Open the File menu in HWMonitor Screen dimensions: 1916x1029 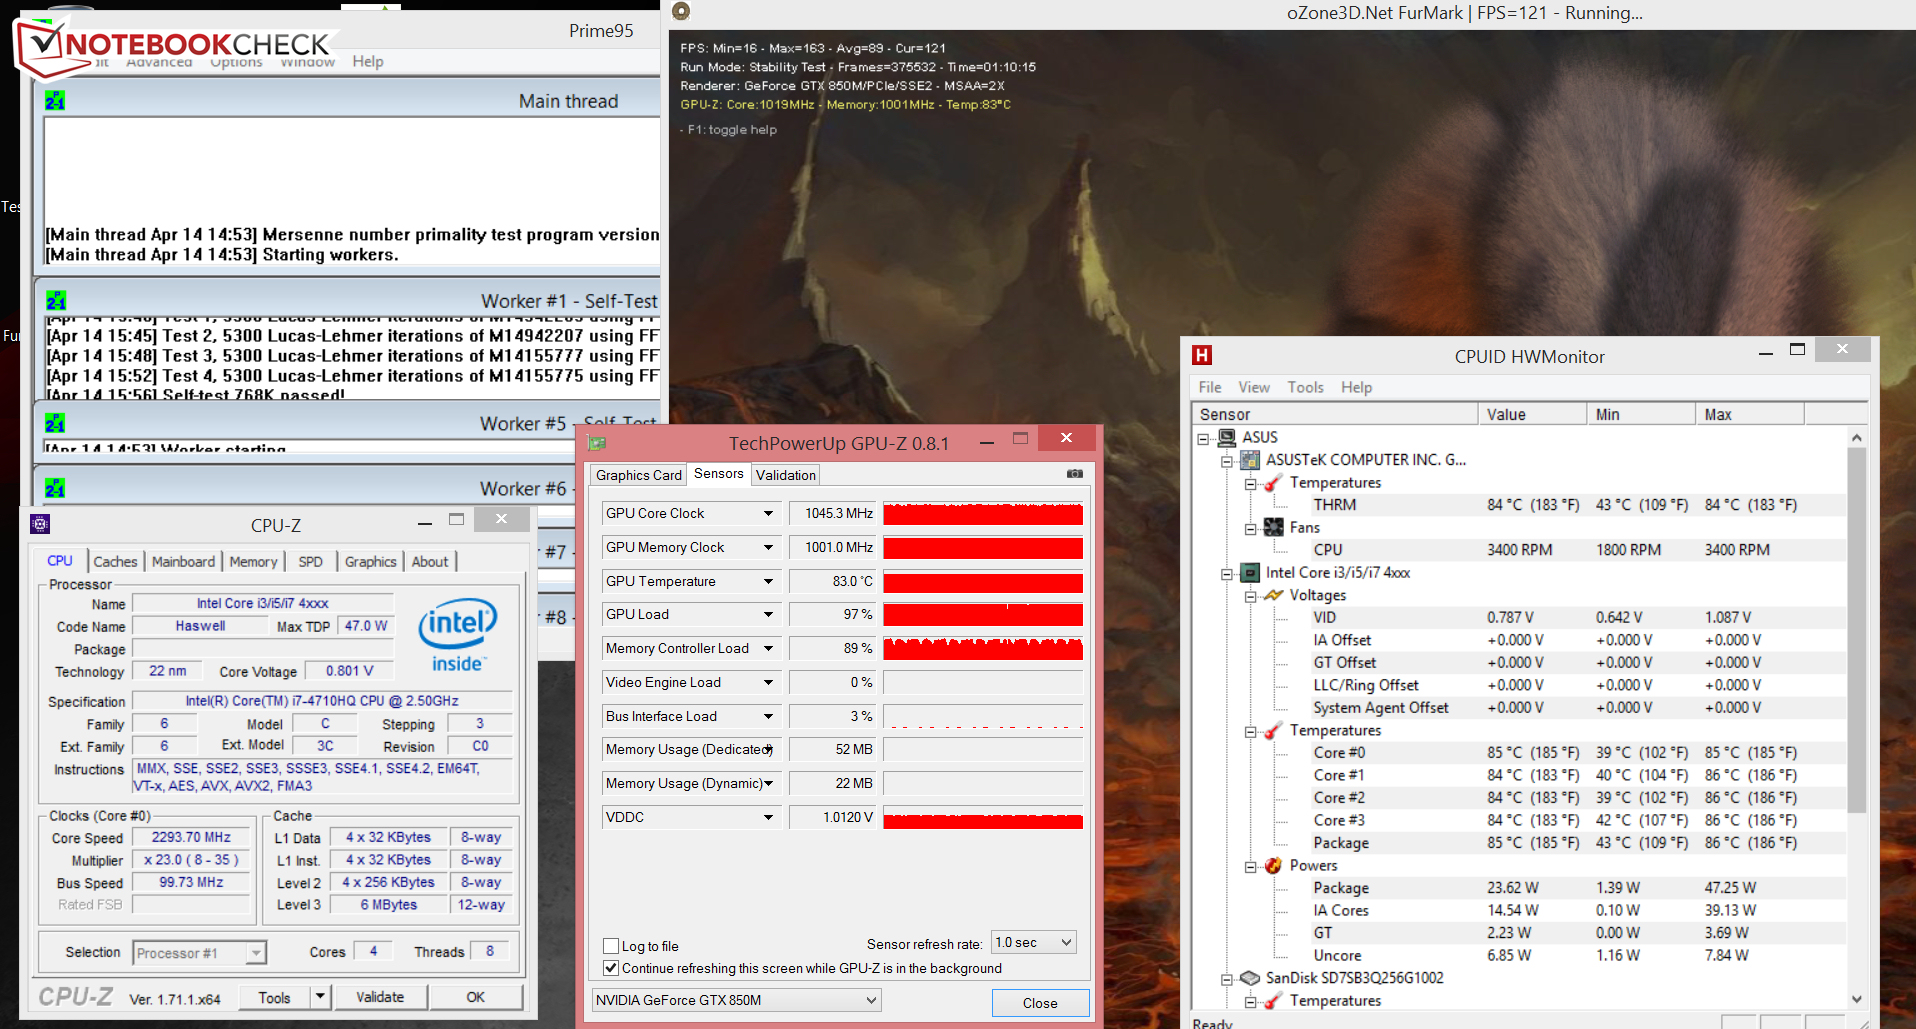click(x=1210, y=387)
